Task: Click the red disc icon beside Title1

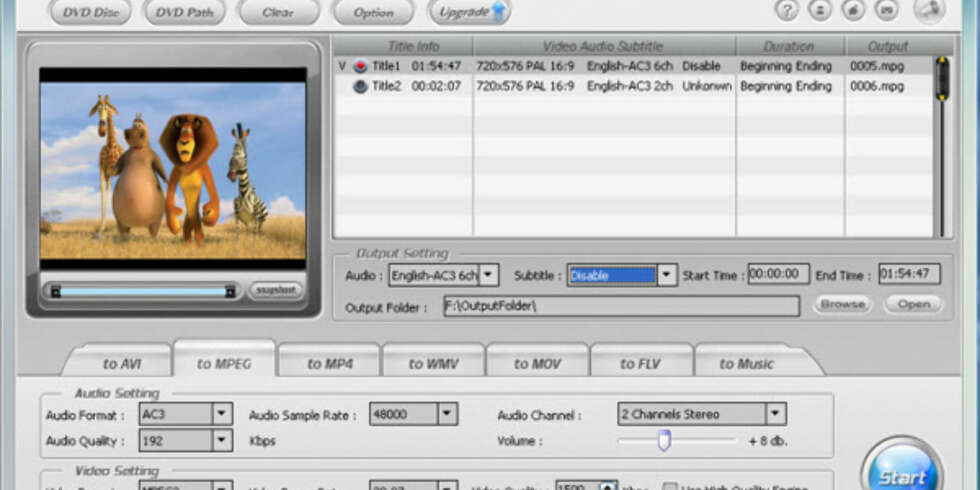Action: 360,66
